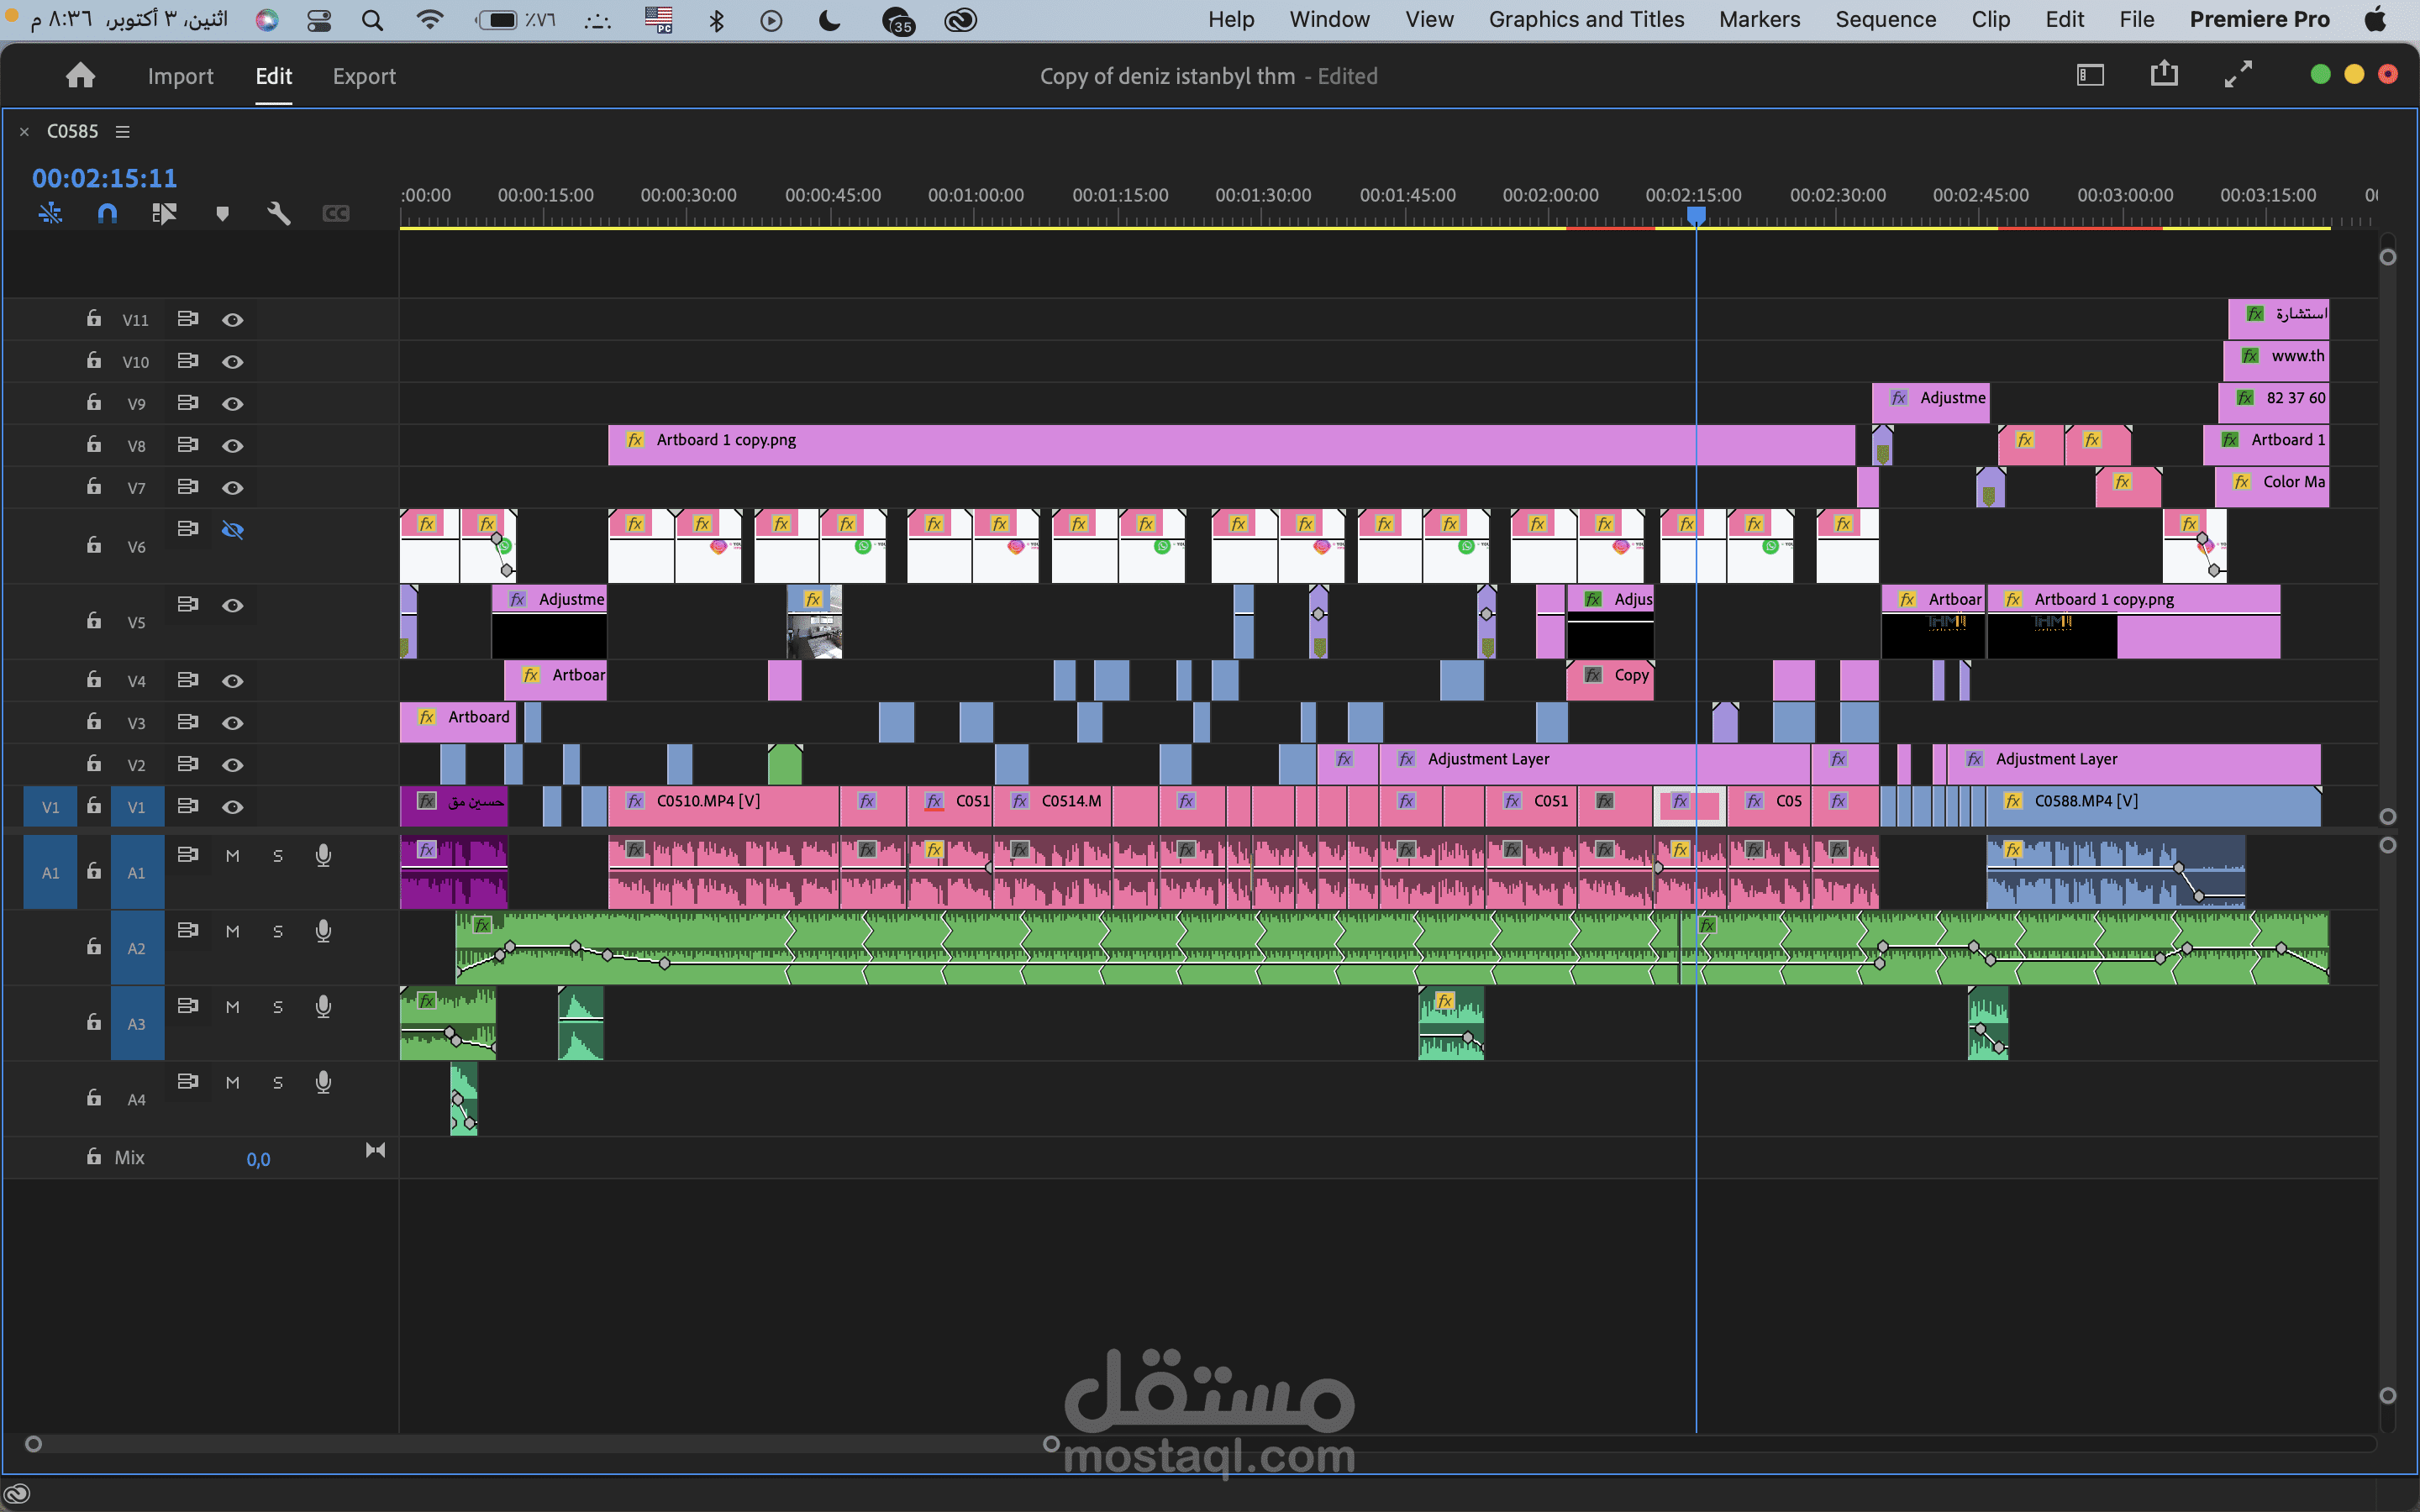Click A1 voice-over record microphone

click(323, 856)
